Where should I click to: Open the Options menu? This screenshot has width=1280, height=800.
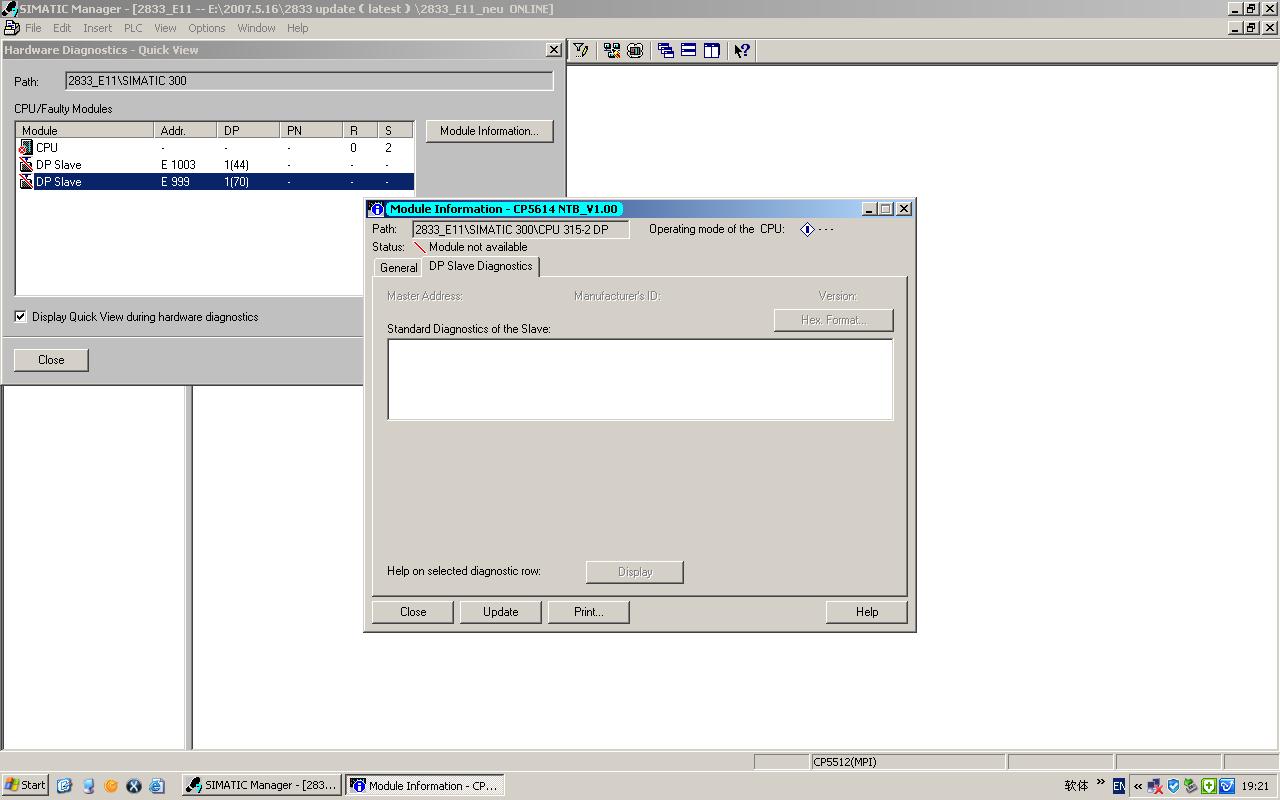point(206,28)
